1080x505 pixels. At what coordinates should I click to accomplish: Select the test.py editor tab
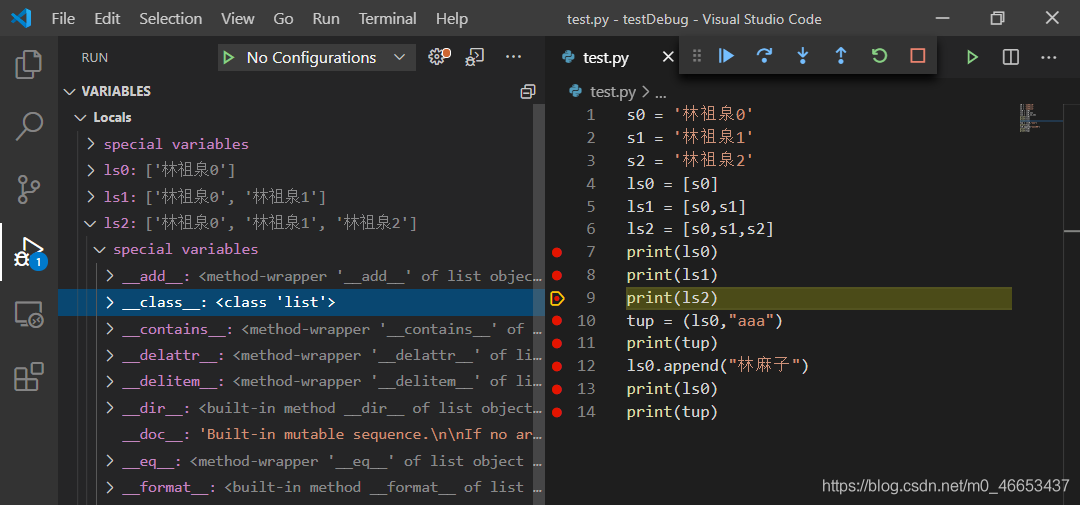coord(605,58)
